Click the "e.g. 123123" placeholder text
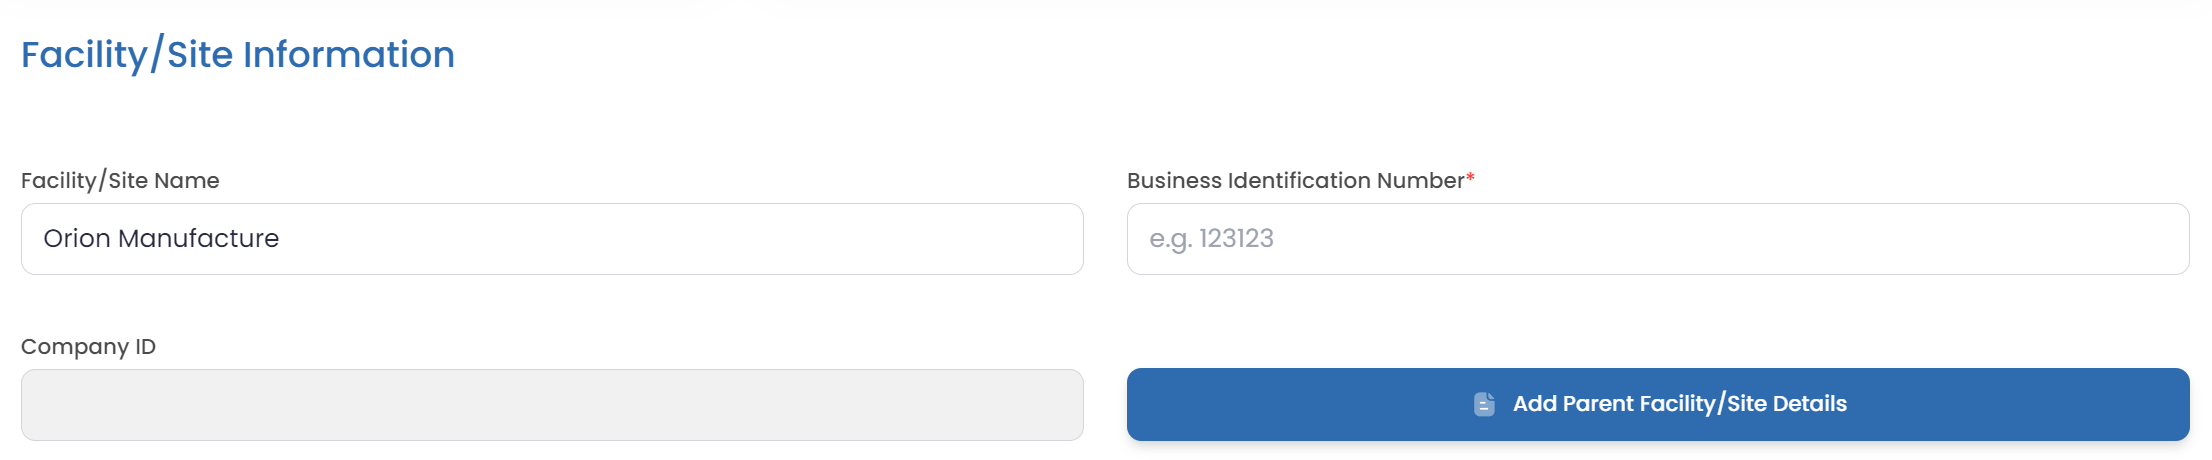This screenshot has width=2212, height=460. pyautogui.click(x=1211, y=239)
